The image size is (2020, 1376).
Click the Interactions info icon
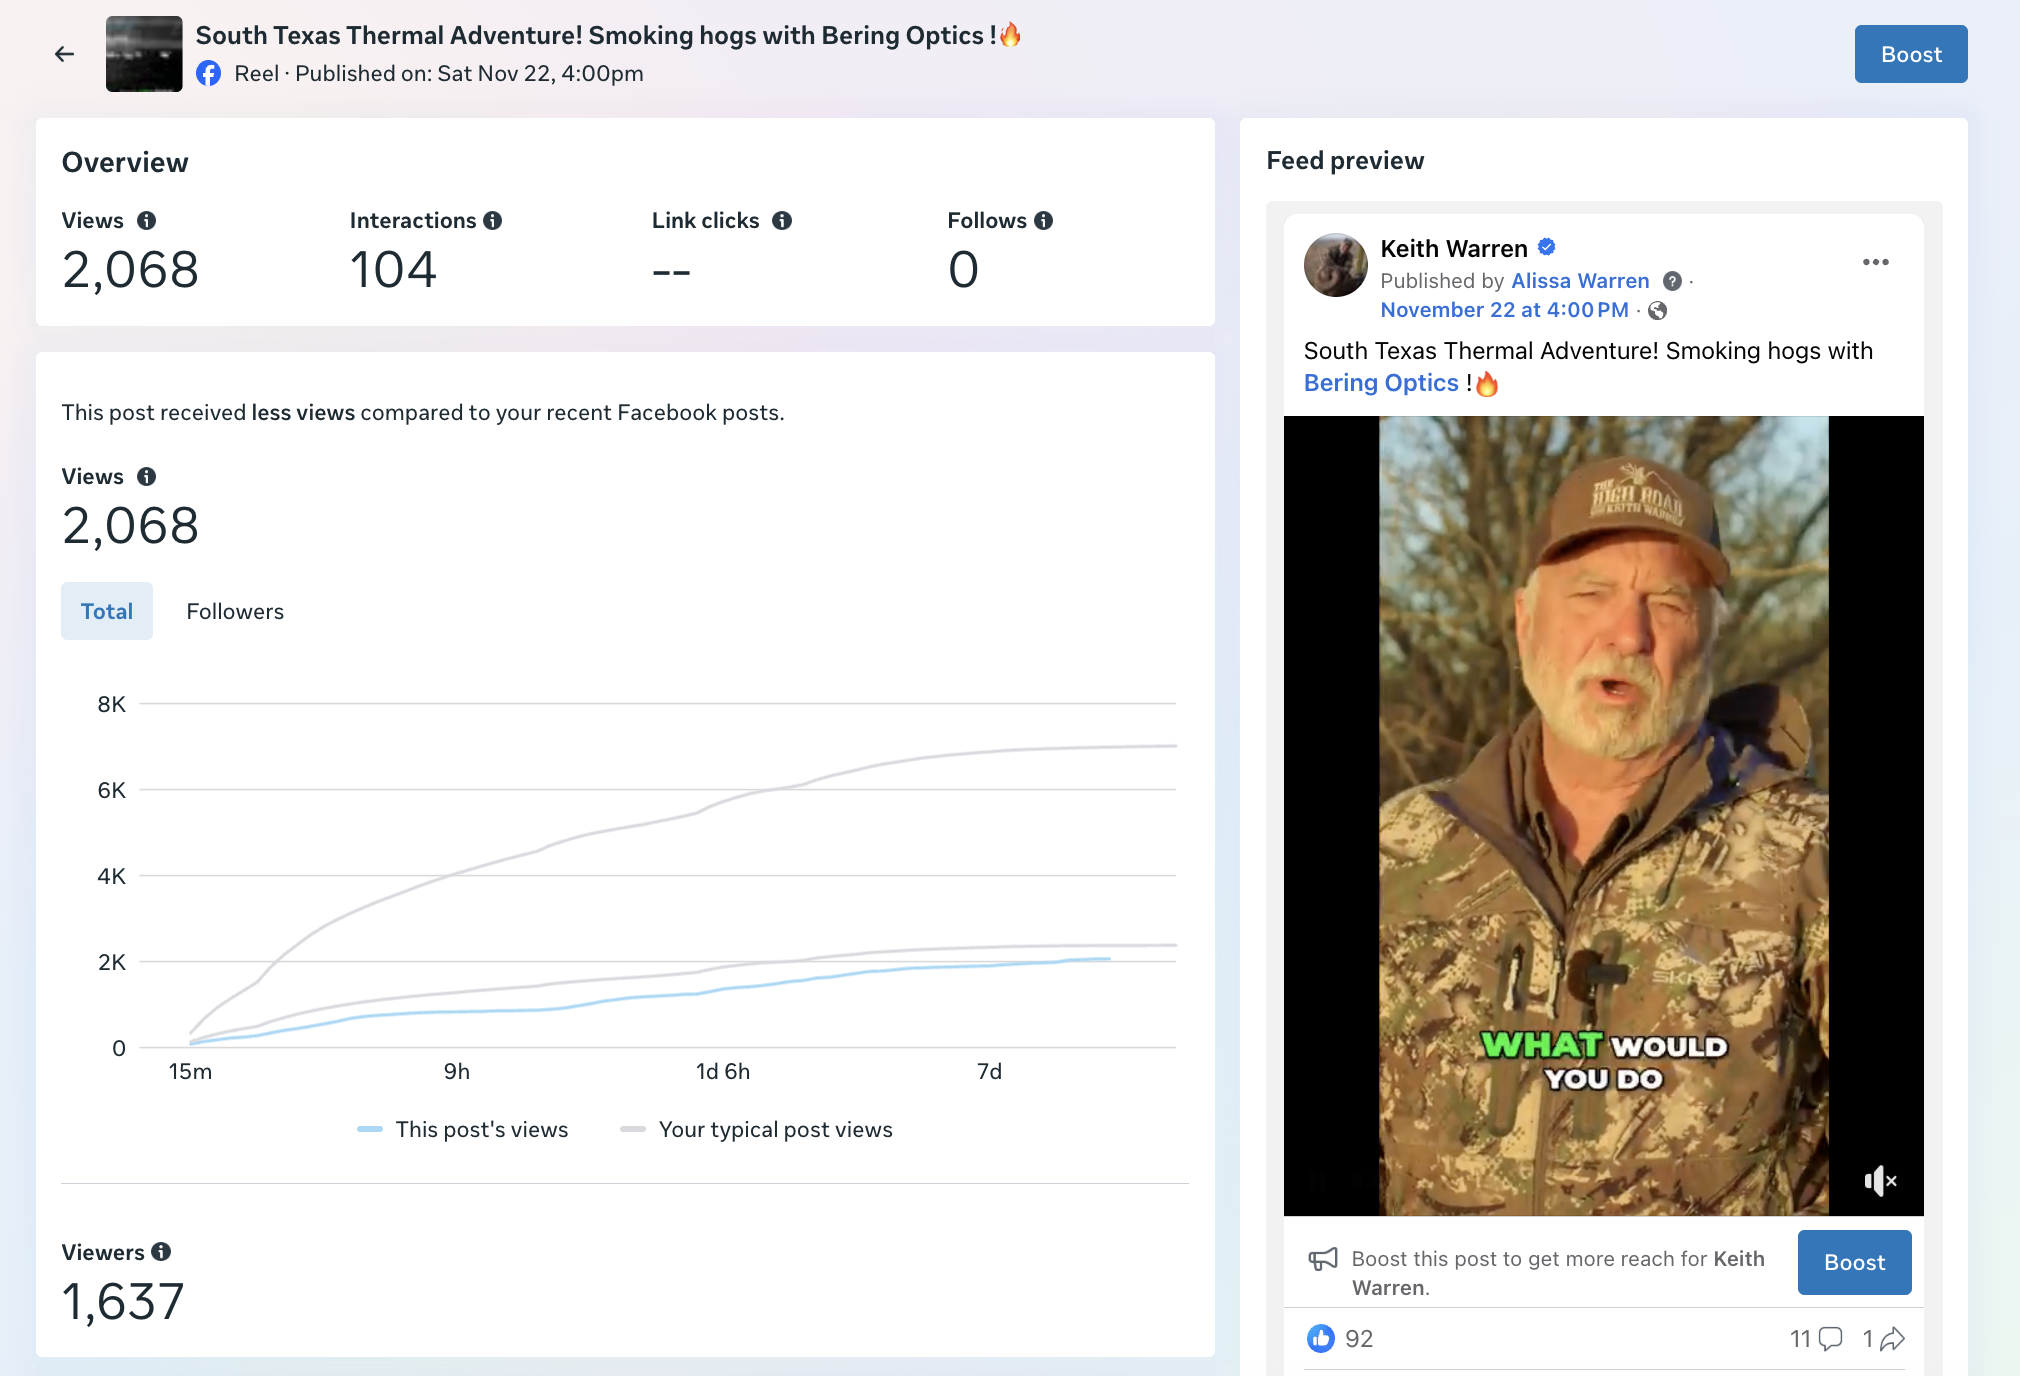pyautogui.click(x=493, y=221)
